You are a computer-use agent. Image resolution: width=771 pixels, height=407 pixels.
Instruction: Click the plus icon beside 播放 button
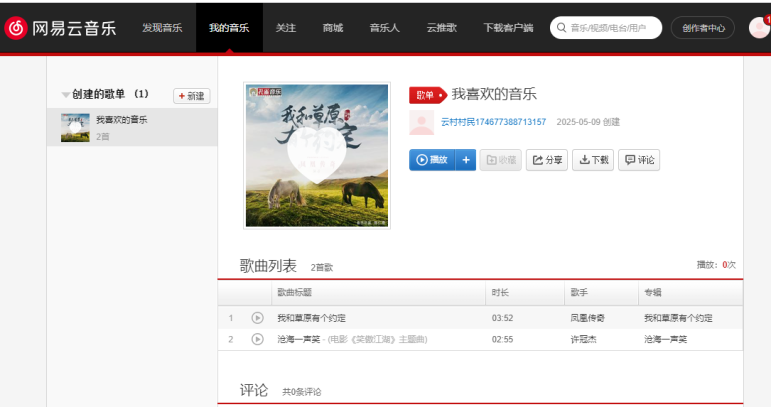coord(466,160)
